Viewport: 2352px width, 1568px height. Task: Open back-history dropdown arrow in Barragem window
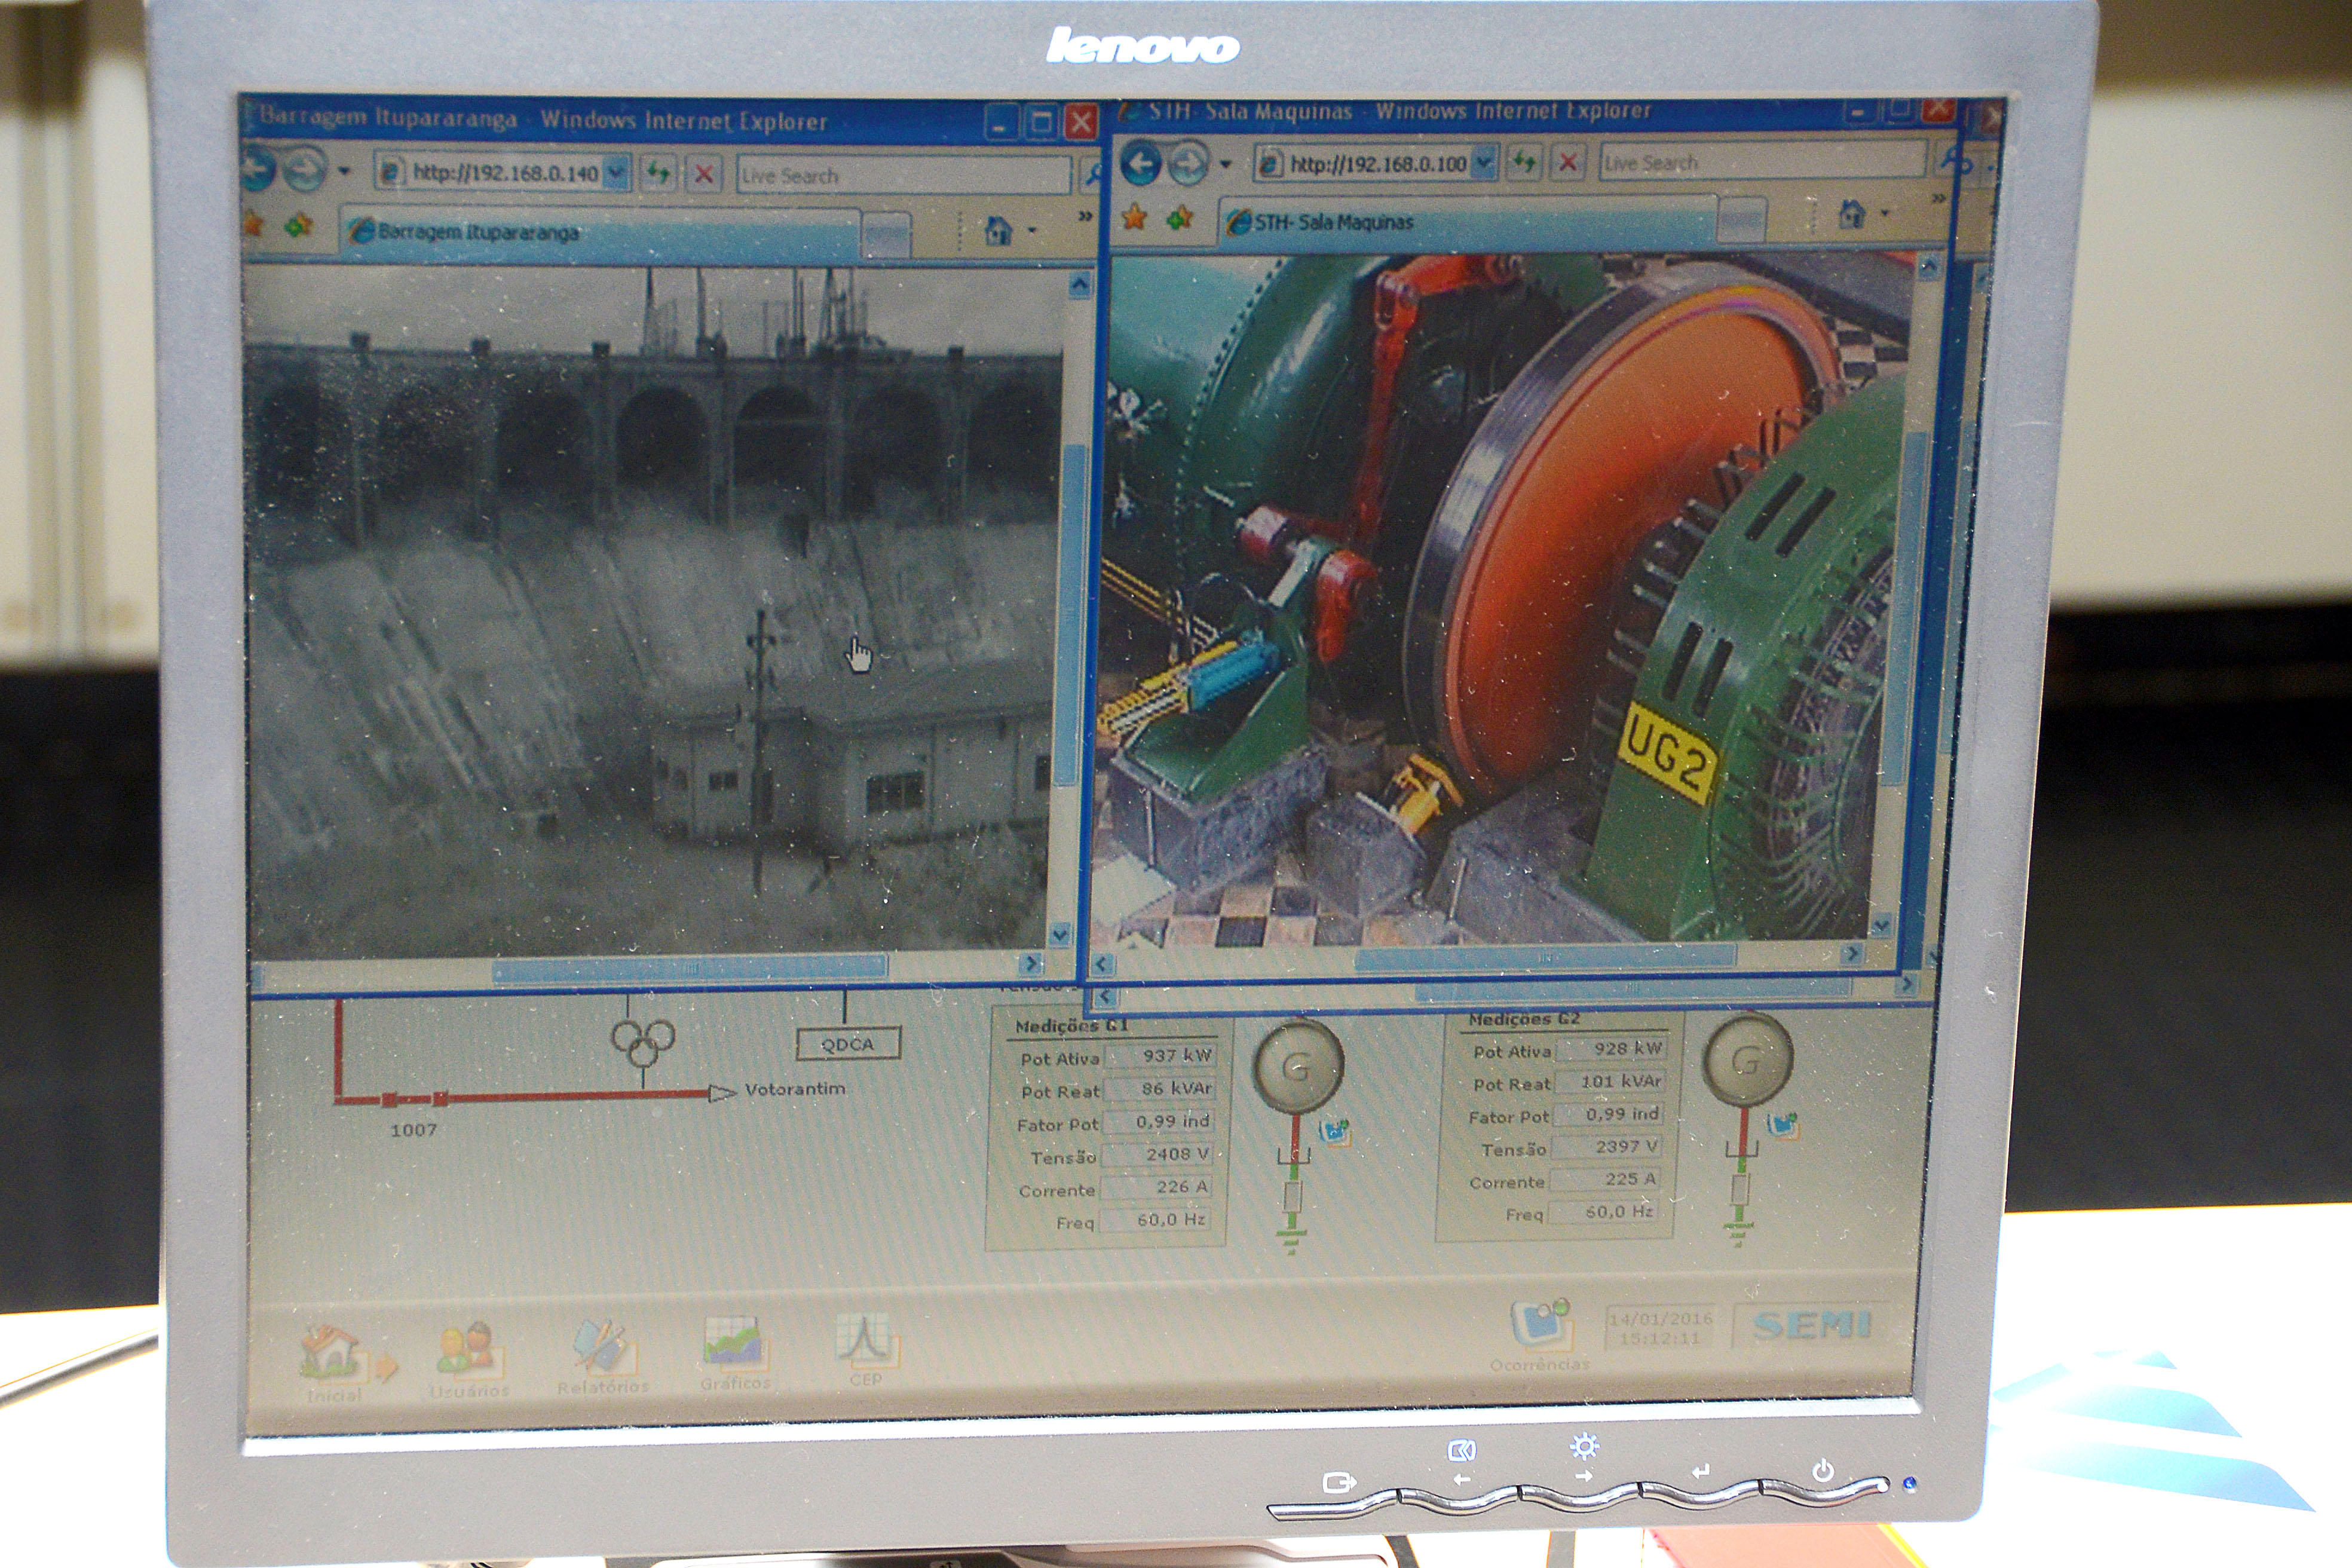(344, 171)
